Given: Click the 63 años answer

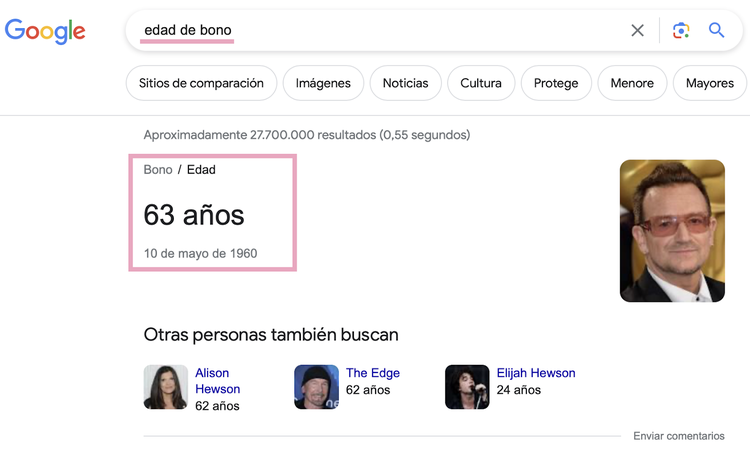Looking at the screenshot, I should 194,215.
